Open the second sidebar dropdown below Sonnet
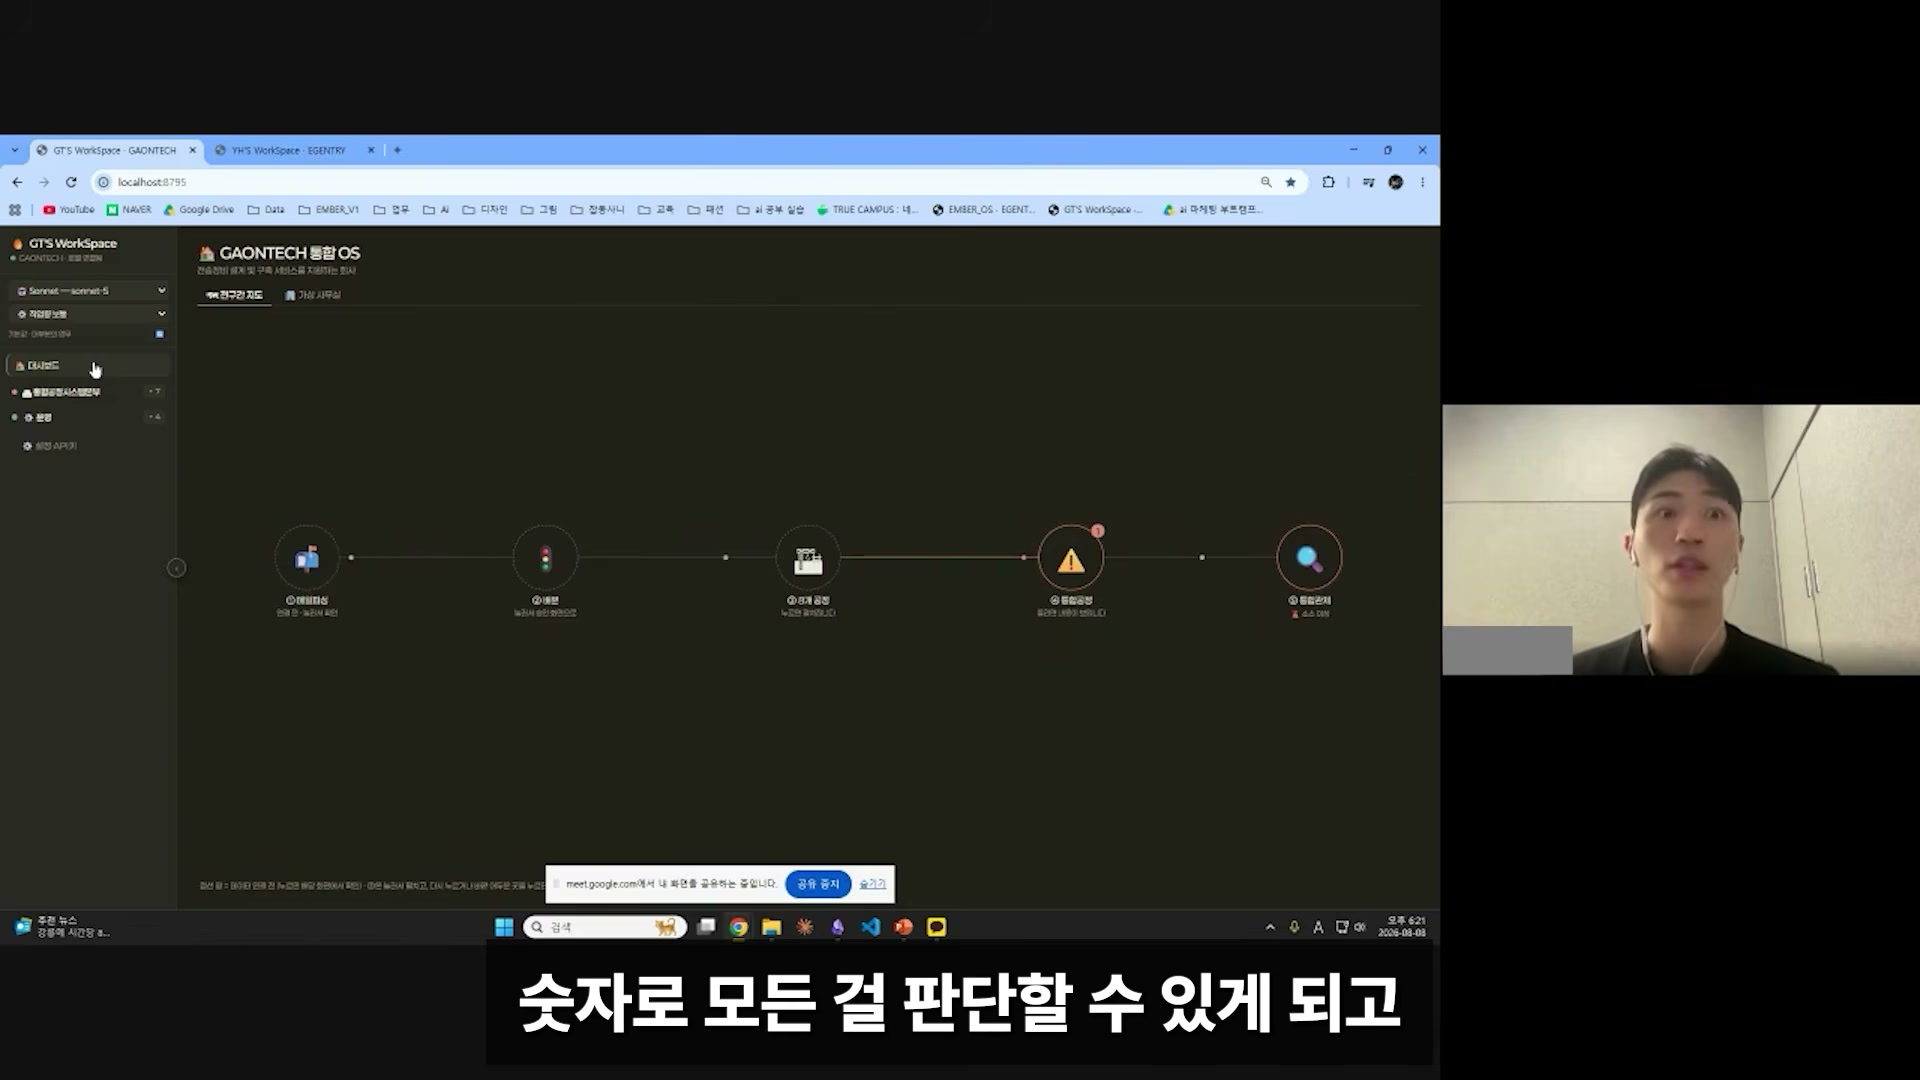Viewport: 1920px width, 1080px height. 91,314
